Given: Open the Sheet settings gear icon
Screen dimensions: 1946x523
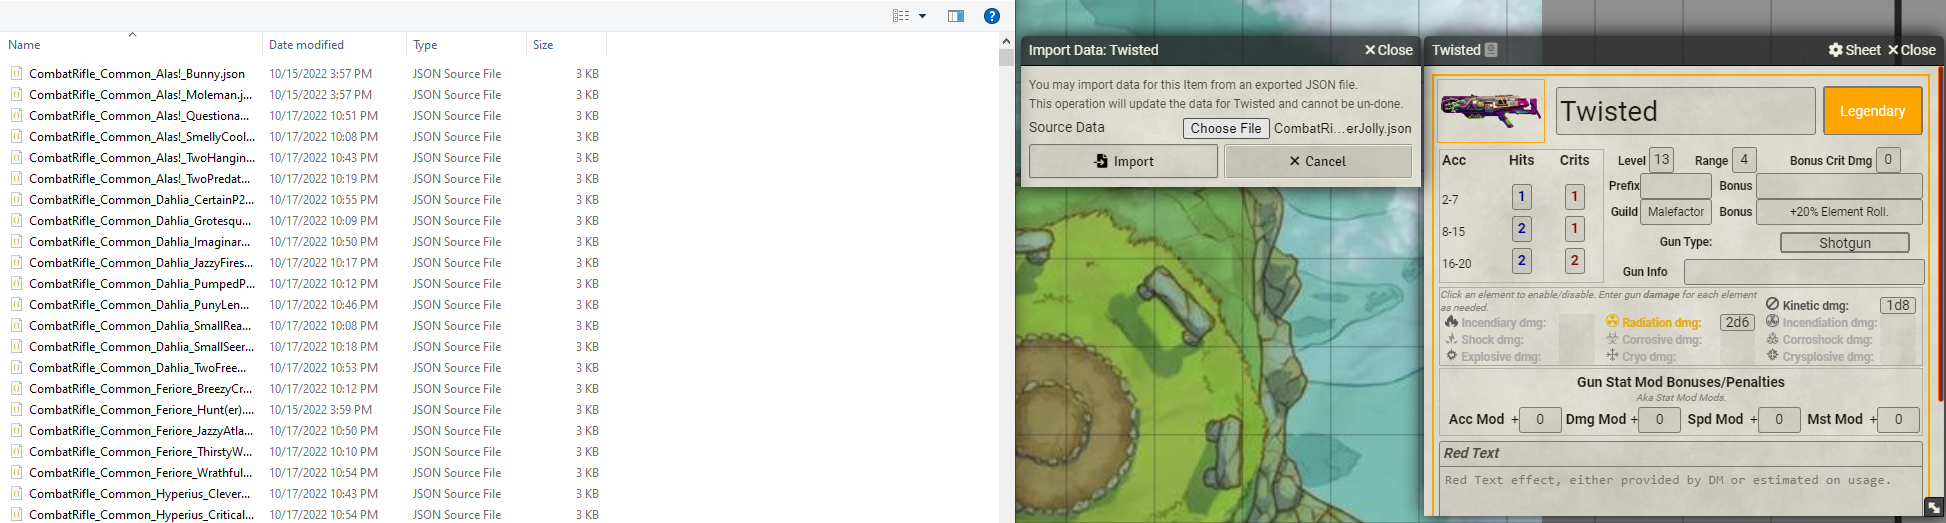Looking at the screenshot, I should pyautogui.click(x=1835, y=50).
